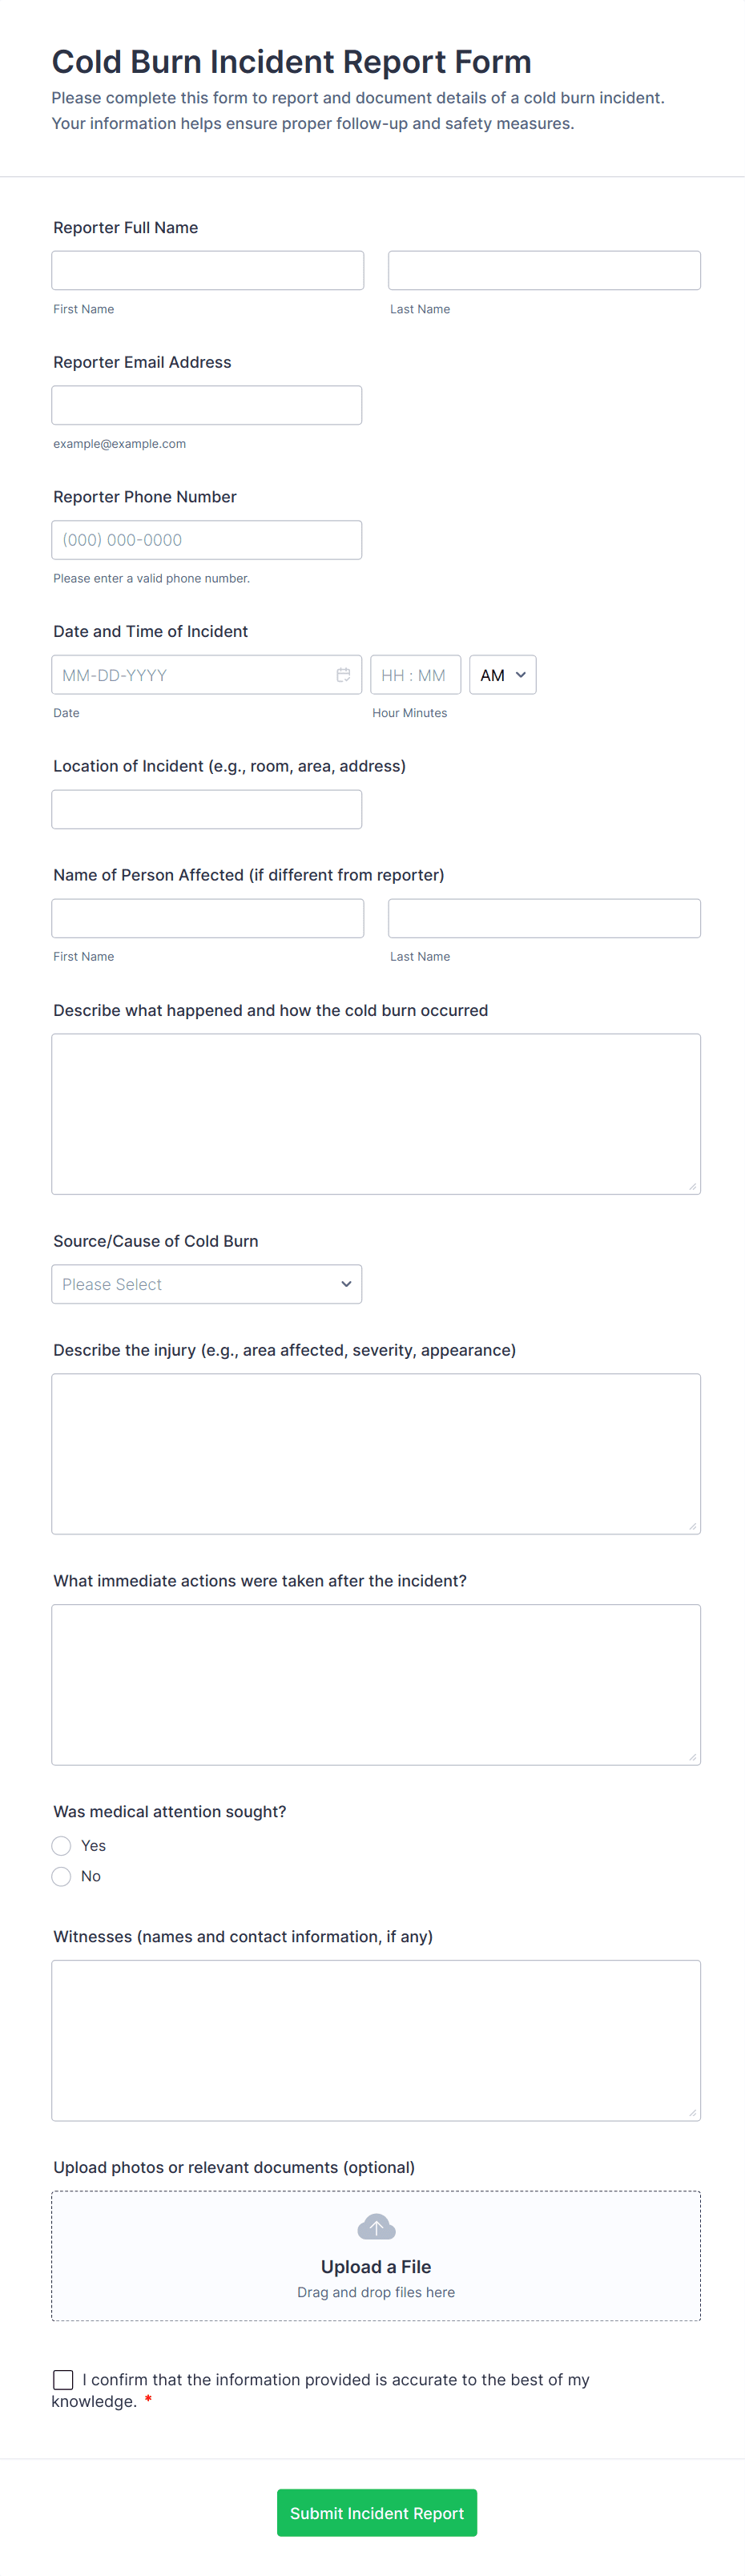745x2576 pixels.
Task: Select No for medical attention sought
Action: click(62, 1876)
